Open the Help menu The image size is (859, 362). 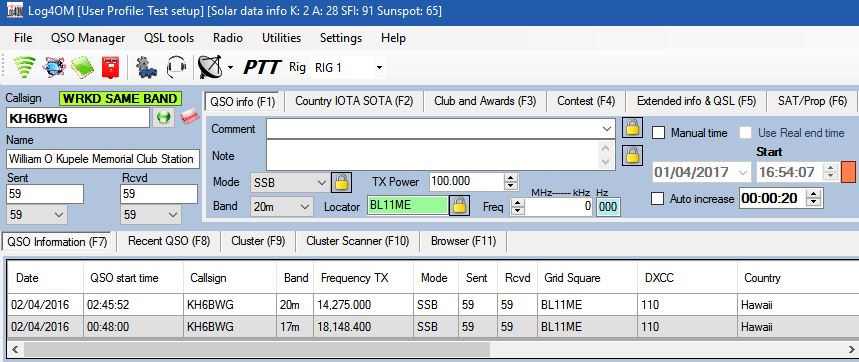click(393, 38)
